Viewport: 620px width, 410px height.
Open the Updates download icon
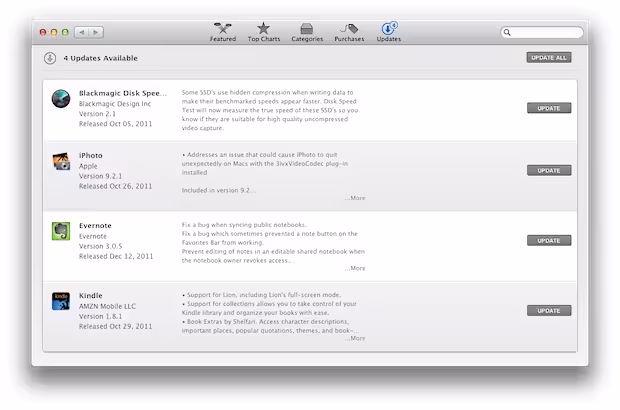click(389, 28)
